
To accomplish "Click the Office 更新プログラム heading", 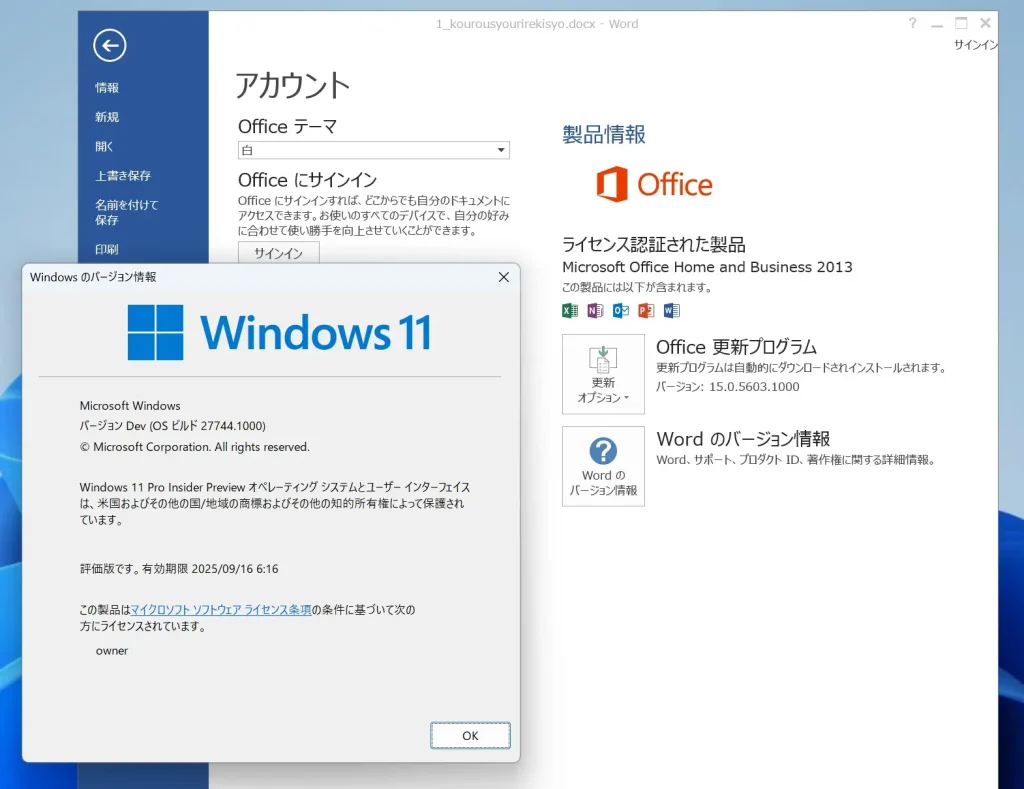I will click(x=737, y=347).
